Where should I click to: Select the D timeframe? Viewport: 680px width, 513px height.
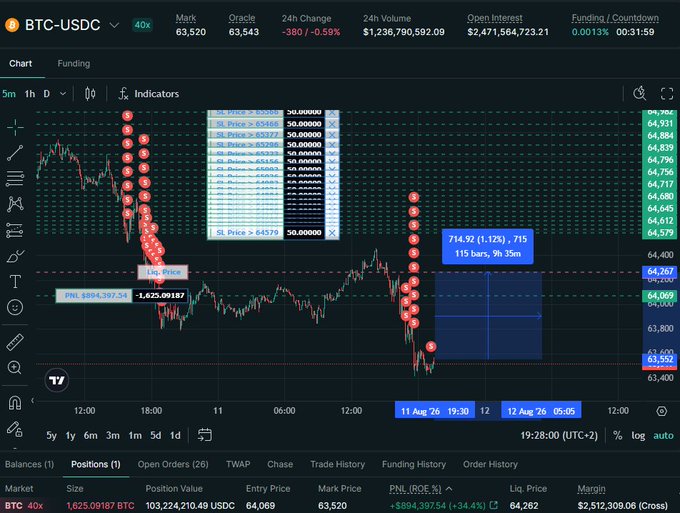pyautogui.click(x=46, y=94)
